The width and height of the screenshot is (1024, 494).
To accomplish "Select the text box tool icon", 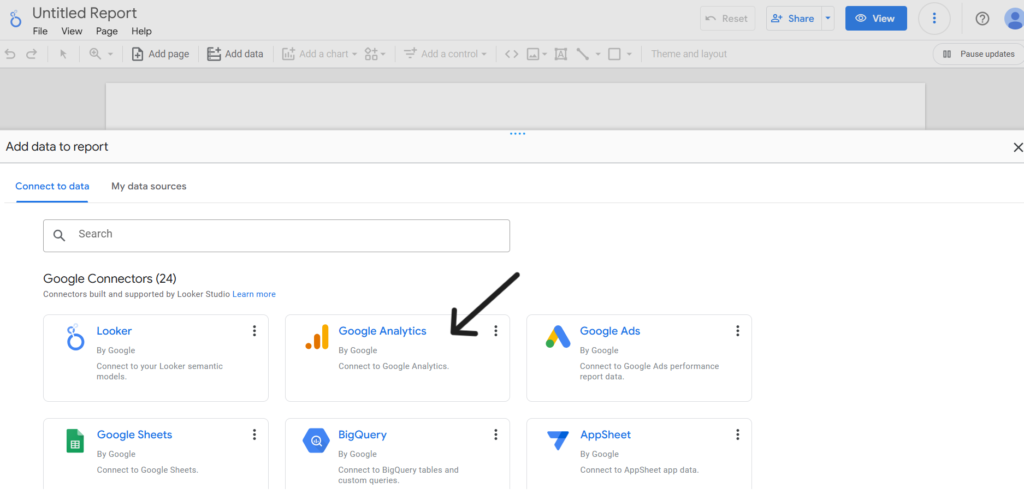I will tap(560, 54).
